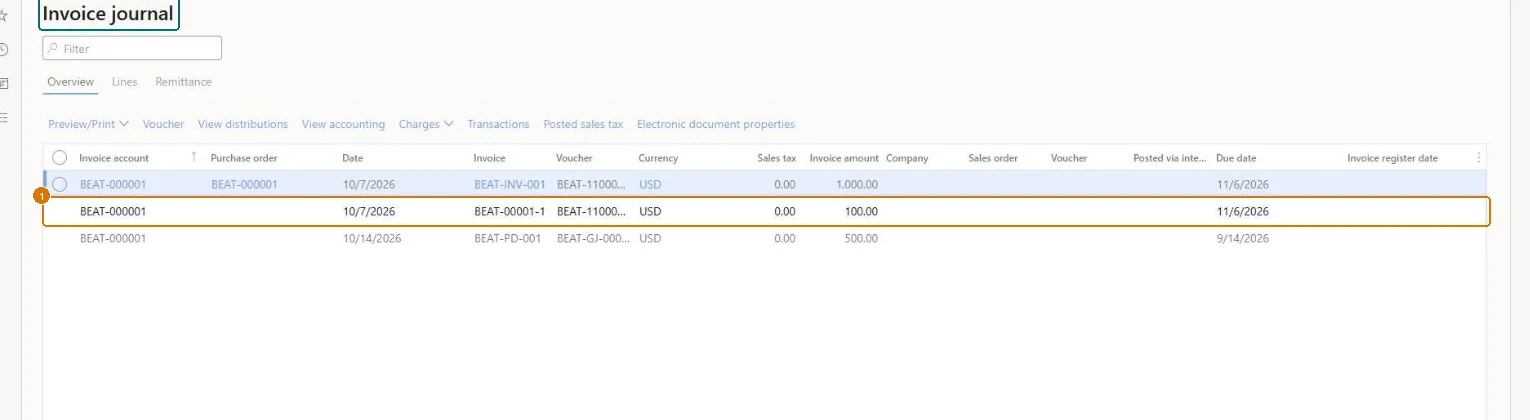This screenshot has width=1530, height=420.
Task: Click the Date column header
Action: tap(352, 158)
